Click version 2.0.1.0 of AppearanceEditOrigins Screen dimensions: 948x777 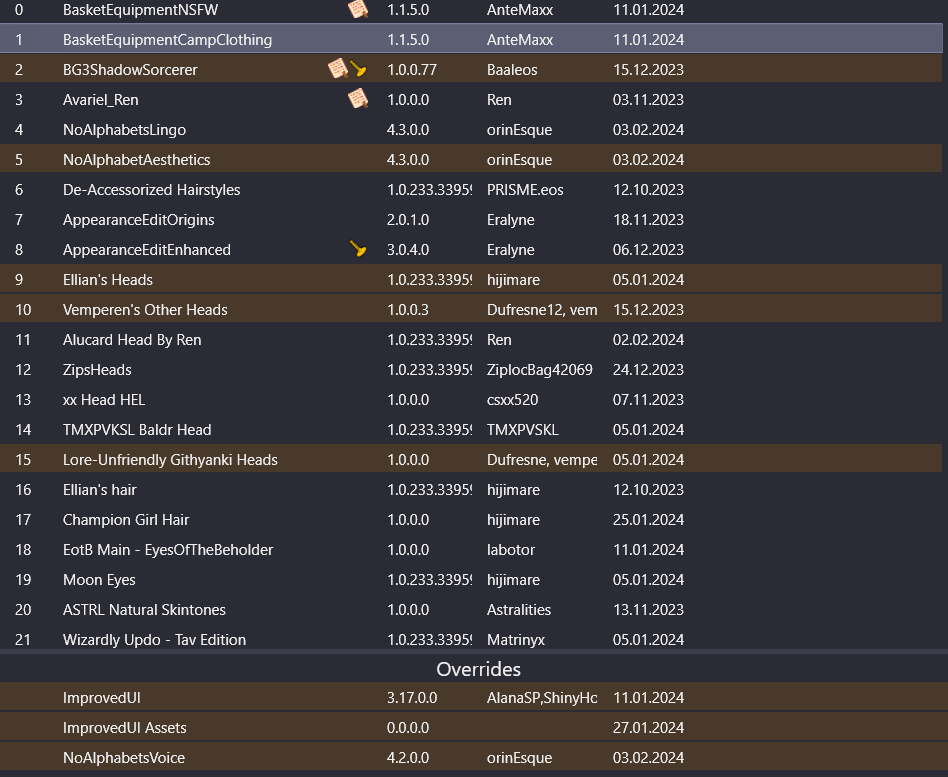click(408, 219)
